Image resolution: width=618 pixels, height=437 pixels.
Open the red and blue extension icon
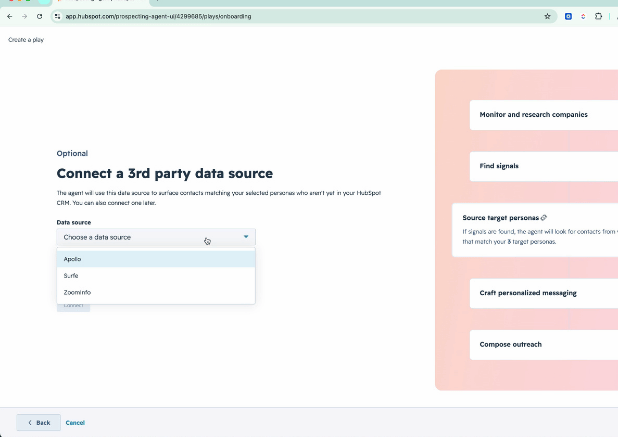583,16
